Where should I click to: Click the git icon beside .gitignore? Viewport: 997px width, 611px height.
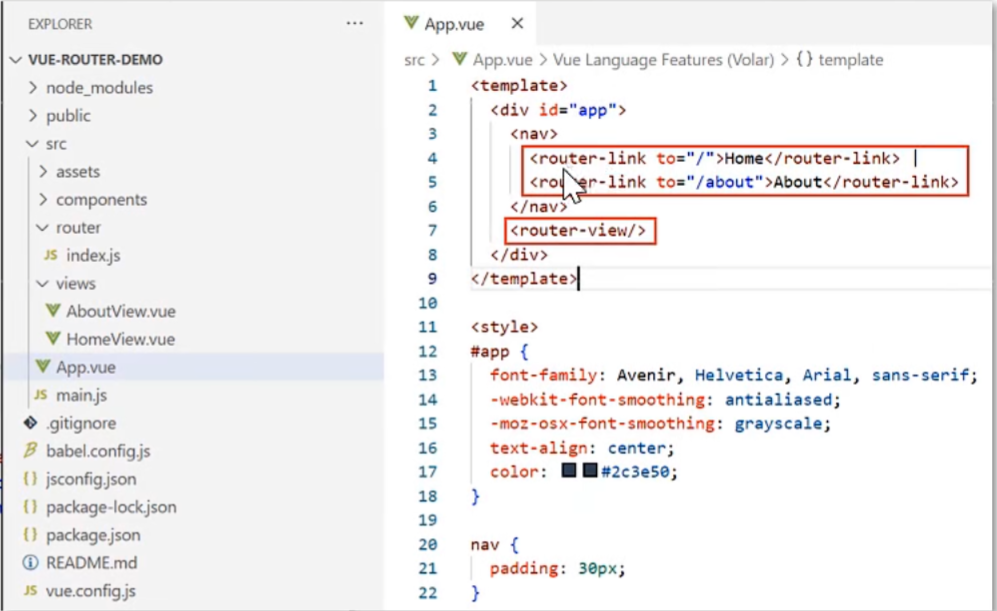click(x=30, y=422)
